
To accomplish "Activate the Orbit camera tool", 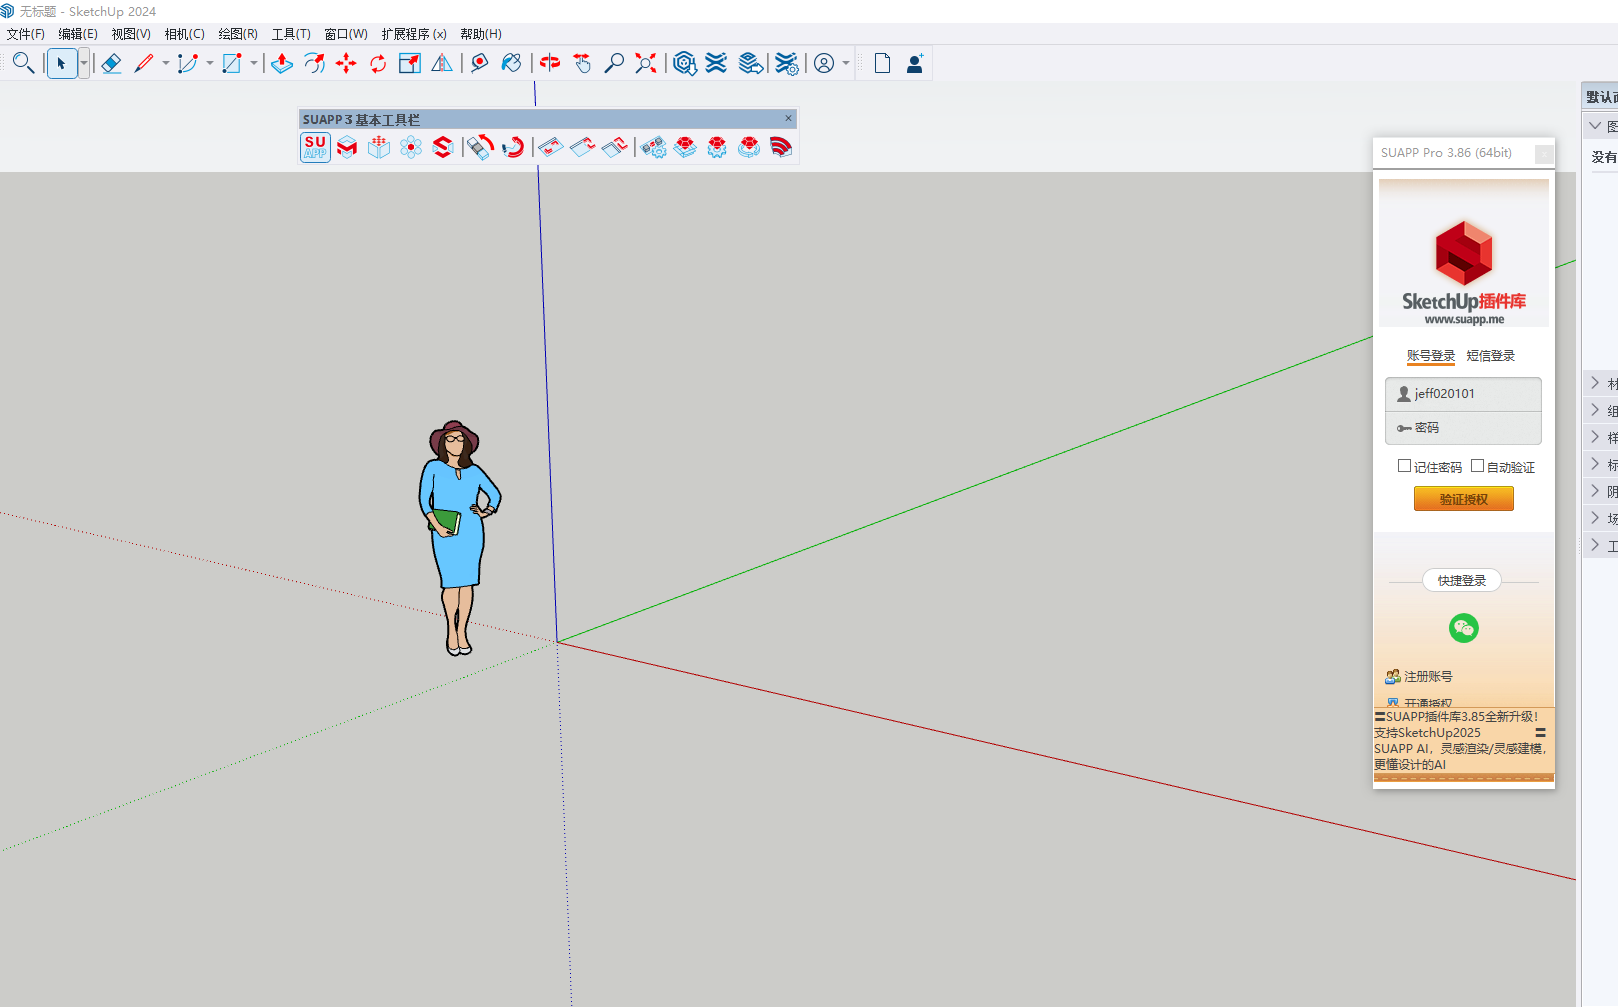I will tap(549, 64).
